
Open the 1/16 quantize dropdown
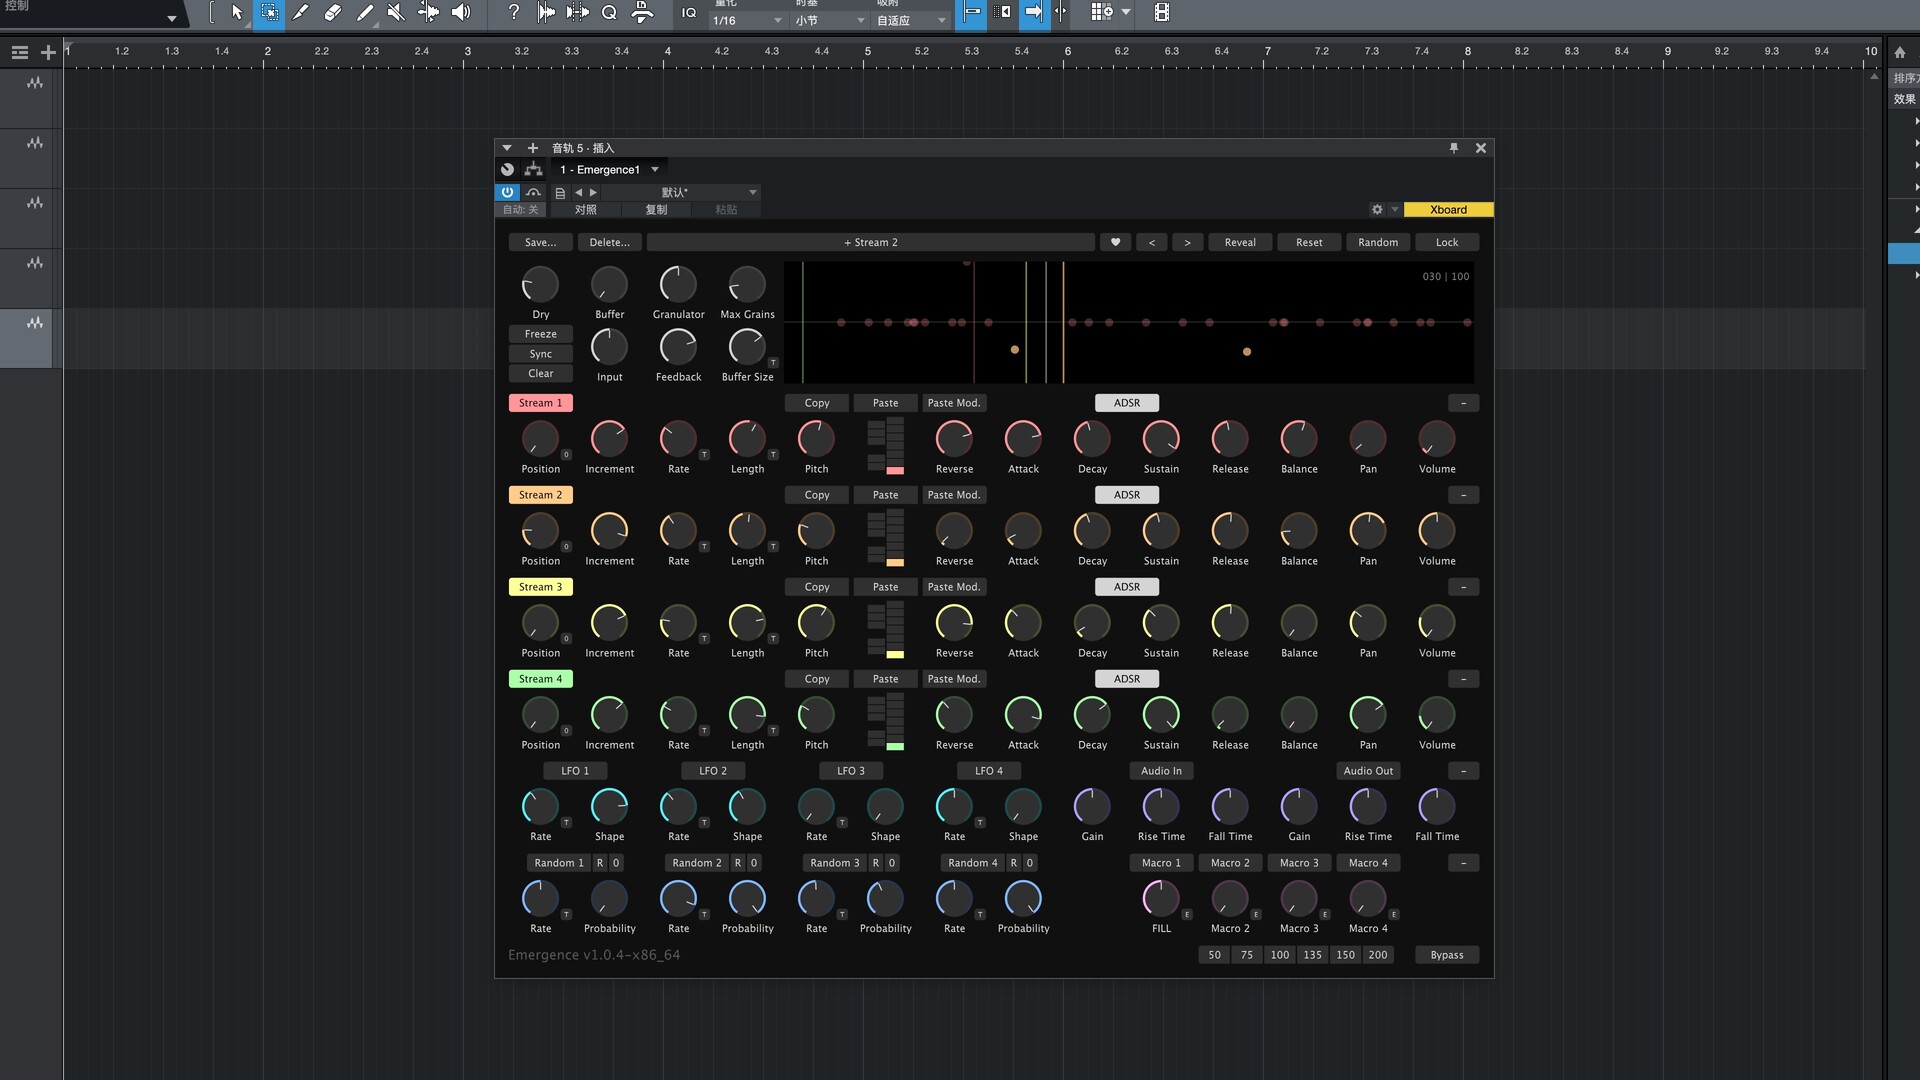[747, 20]
